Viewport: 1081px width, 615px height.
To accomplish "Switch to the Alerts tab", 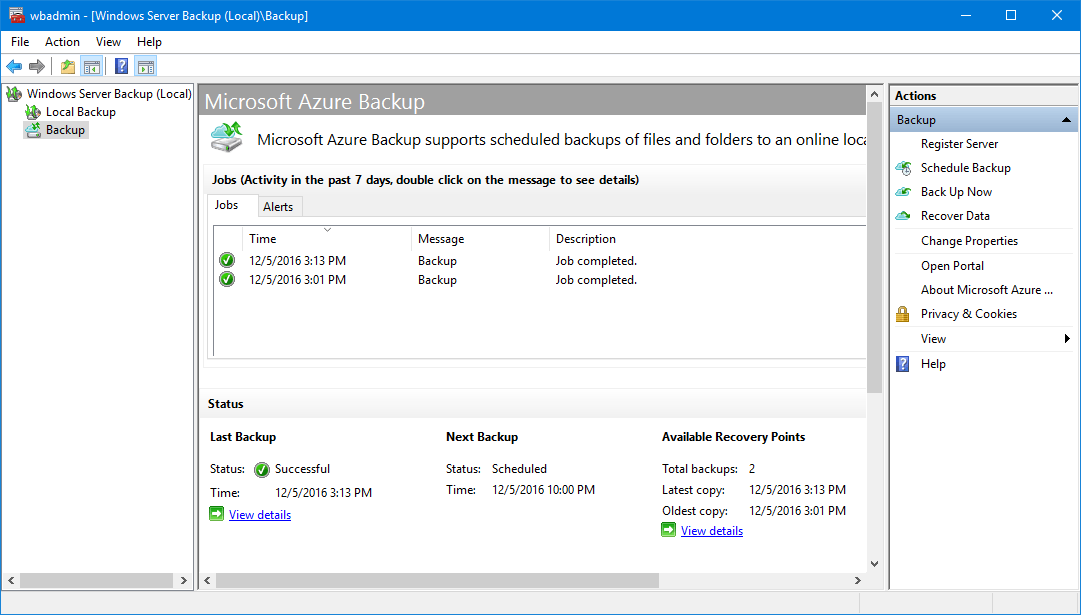I will (279, 206).
